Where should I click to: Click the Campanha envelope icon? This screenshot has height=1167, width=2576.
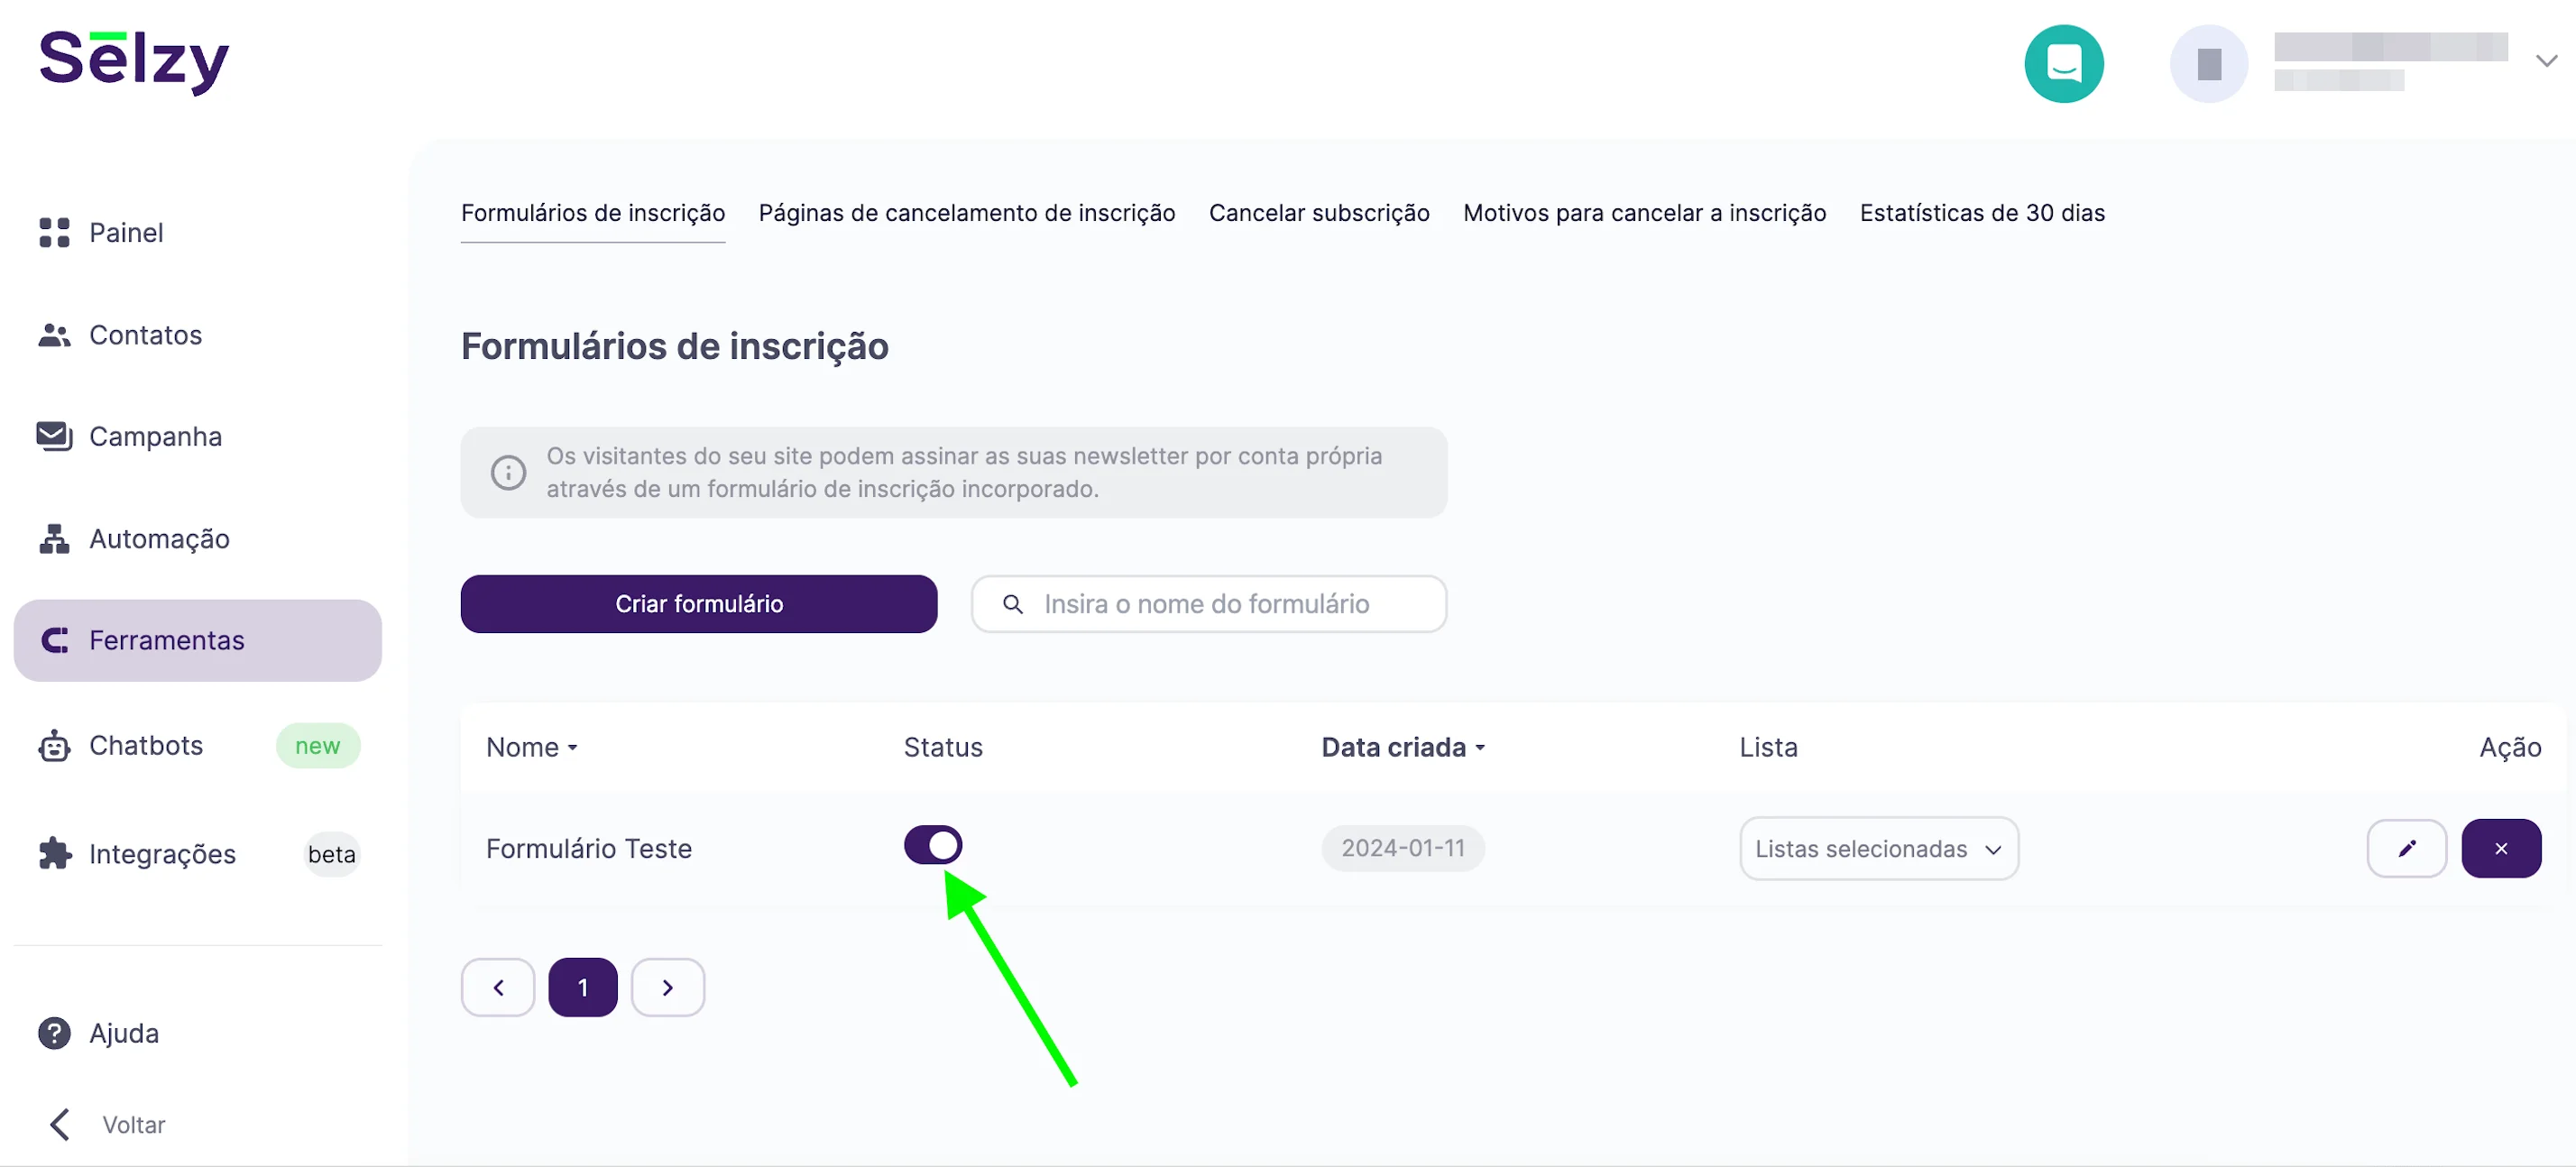pos(54,436)
